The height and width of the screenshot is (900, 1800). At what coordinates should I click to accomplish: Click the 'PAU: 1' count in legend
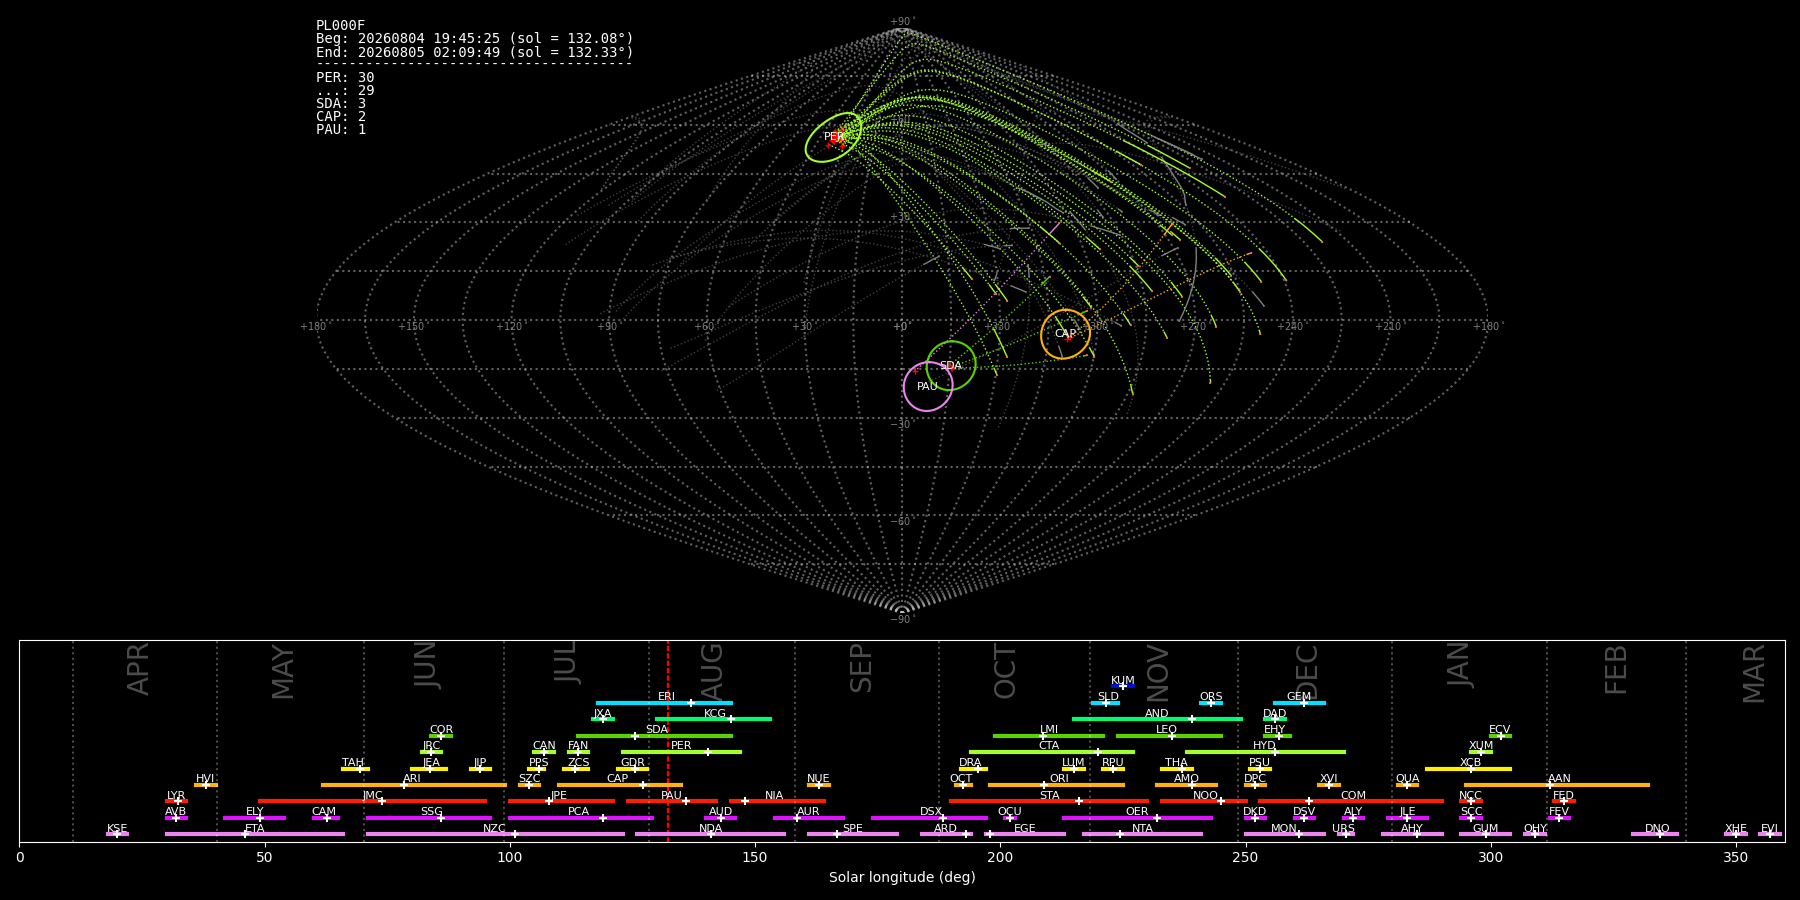[341, 130]
